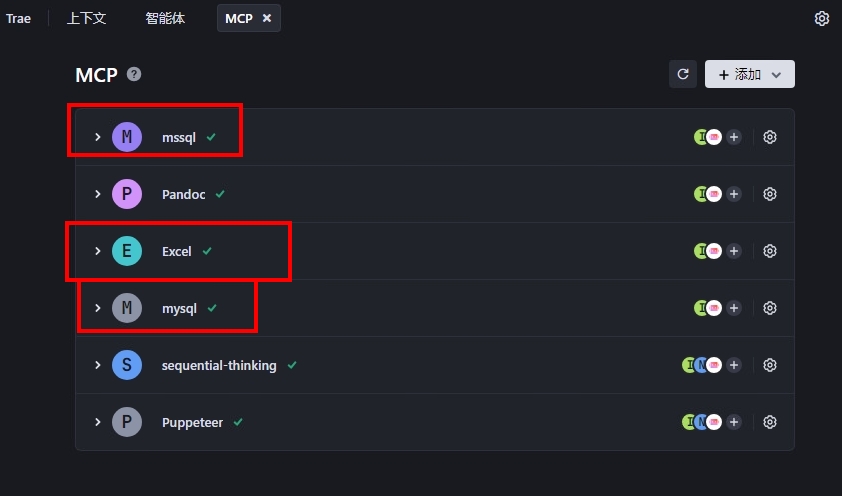This screenshot has height=496, width=842.
Task: Expand the sequential-thinking server details
Action: coord(98,365)
